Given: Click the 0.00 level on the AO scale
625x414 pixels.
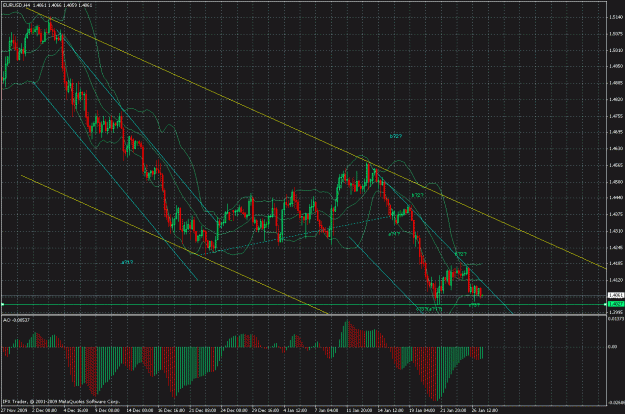Looking at the screenshot, I should coord(613,347).
